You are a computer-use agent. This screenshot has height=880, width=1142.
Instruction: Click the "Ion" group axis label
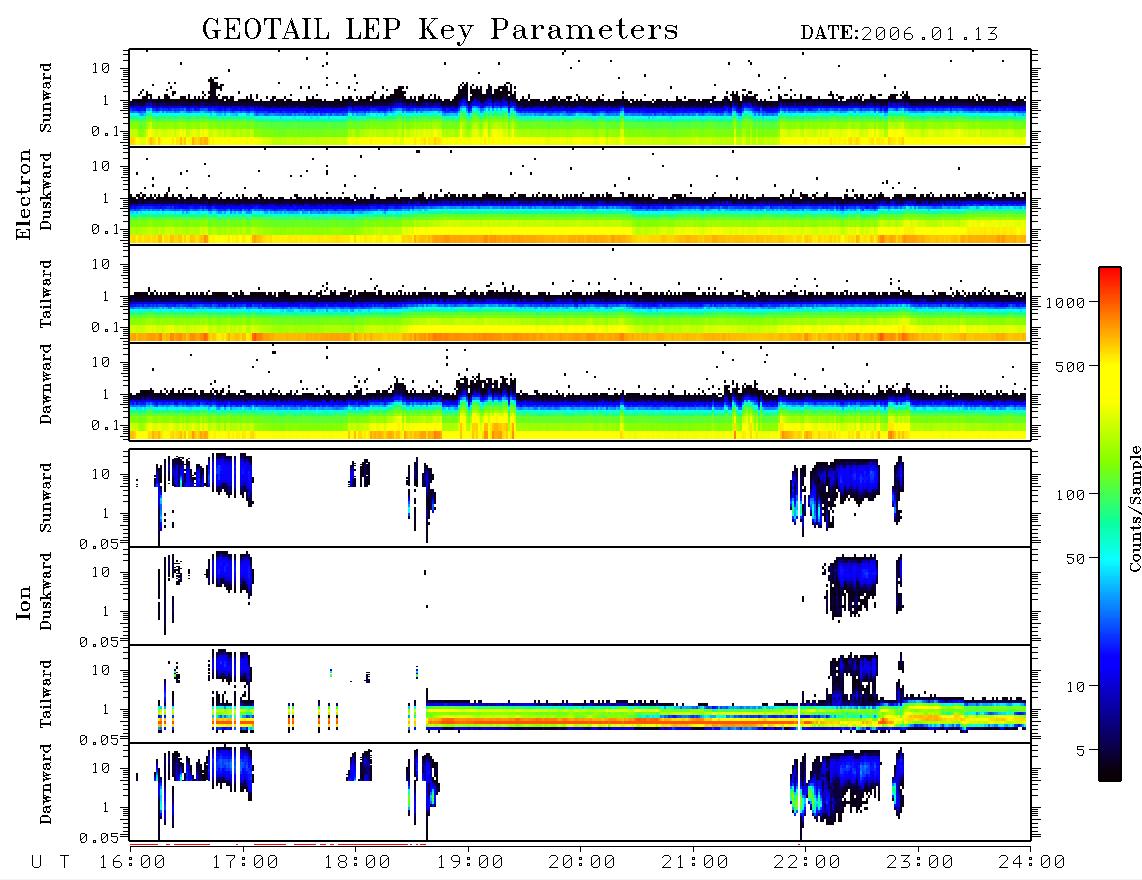23,602
